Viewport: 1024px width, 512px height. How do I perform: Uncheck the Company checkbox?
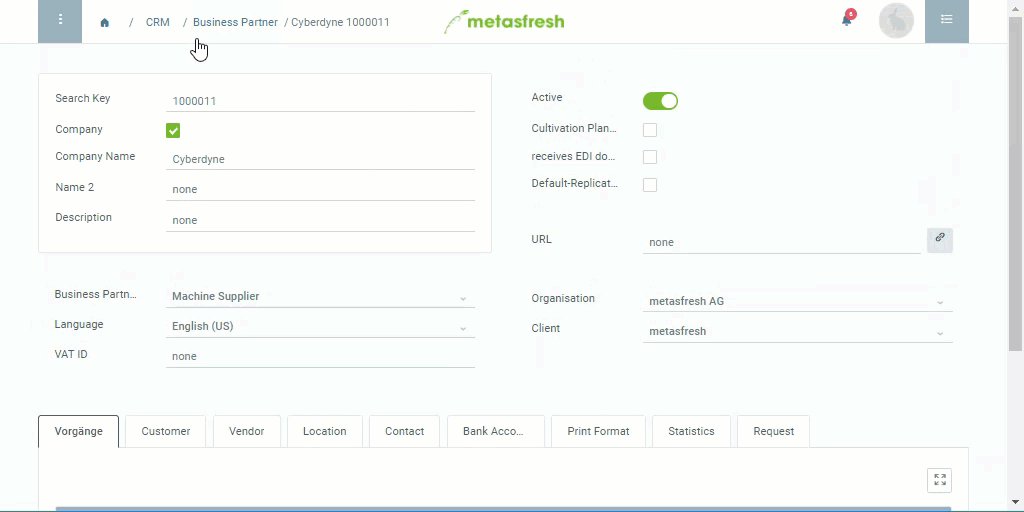[173, 131]
